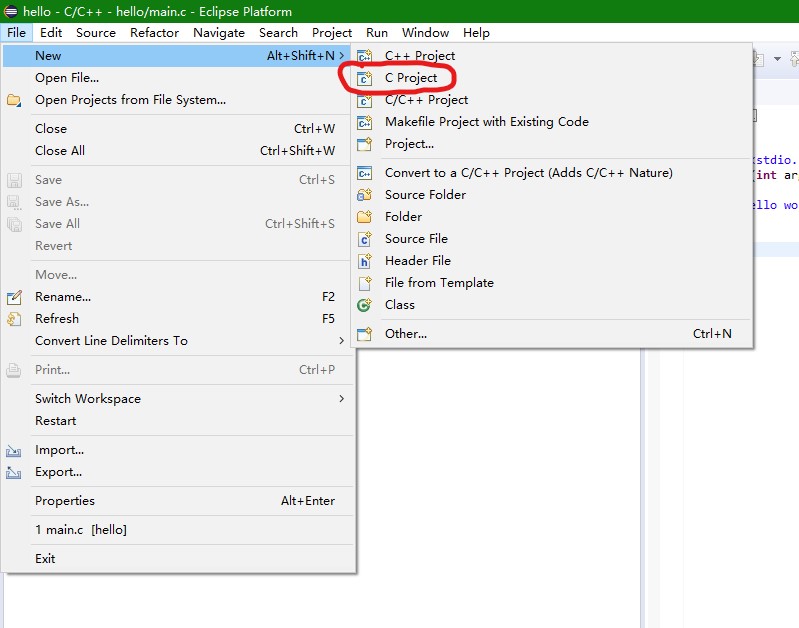Select Source File label in New submenu
The height and width of the screenshot is (628, 799).
(416, 239)
